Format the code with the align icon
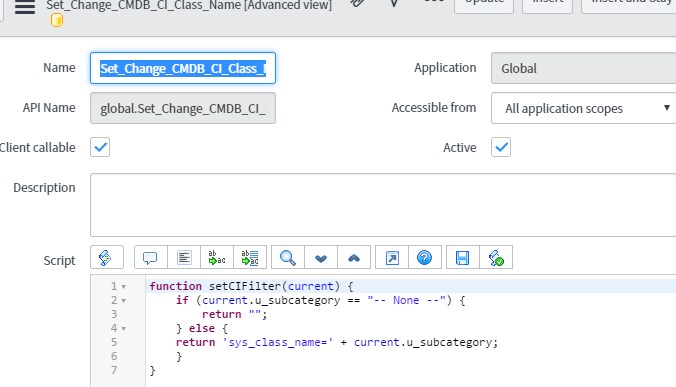Screen dimensions: 676x387 click(x=184, y=257)
